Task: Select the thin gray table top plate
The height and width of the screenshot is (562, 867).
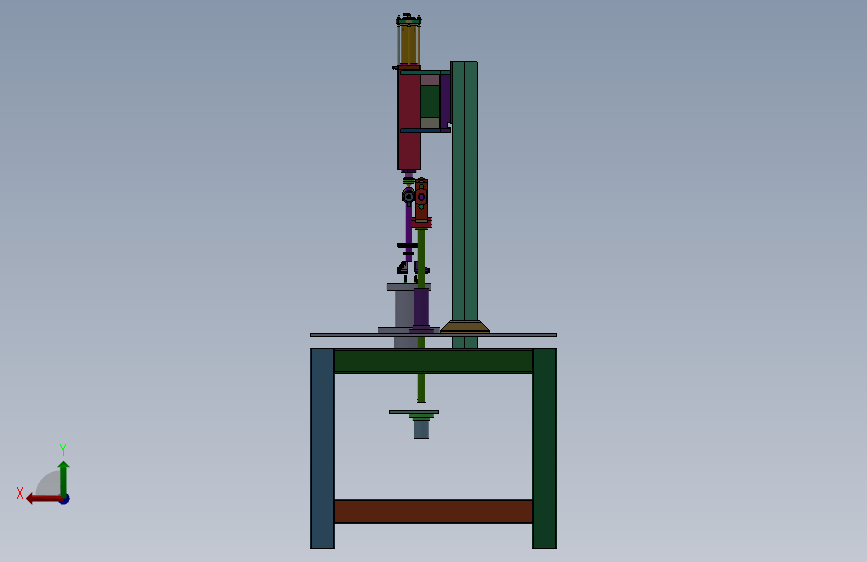Action: pos(434,335)
